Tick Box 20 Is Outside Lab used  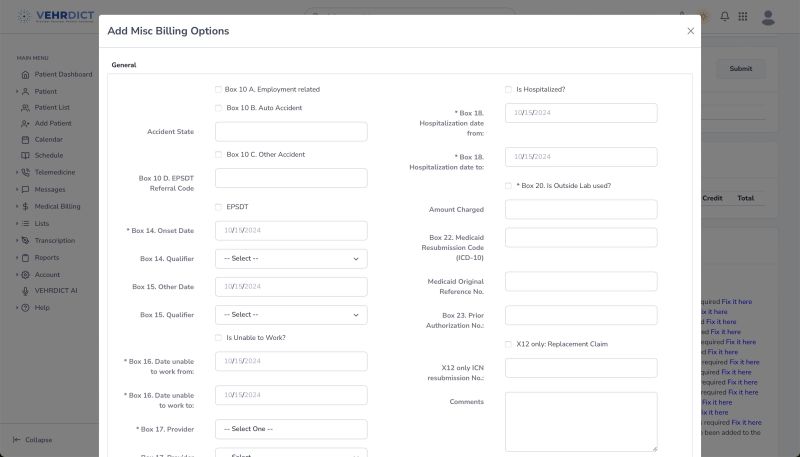pyautogui.click(x=508, y=185)
